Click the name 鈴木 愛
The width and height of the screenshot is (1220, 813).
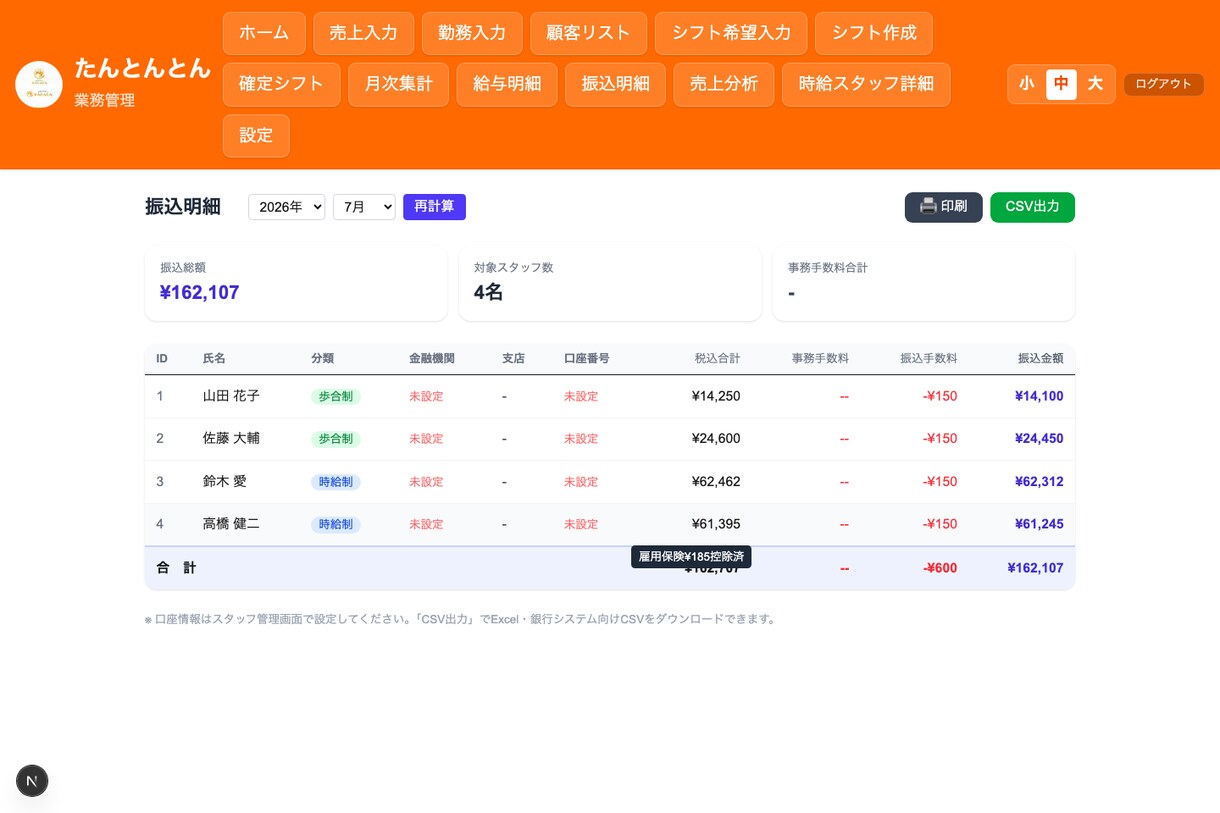pyautogui.click(x=224, y=481)
